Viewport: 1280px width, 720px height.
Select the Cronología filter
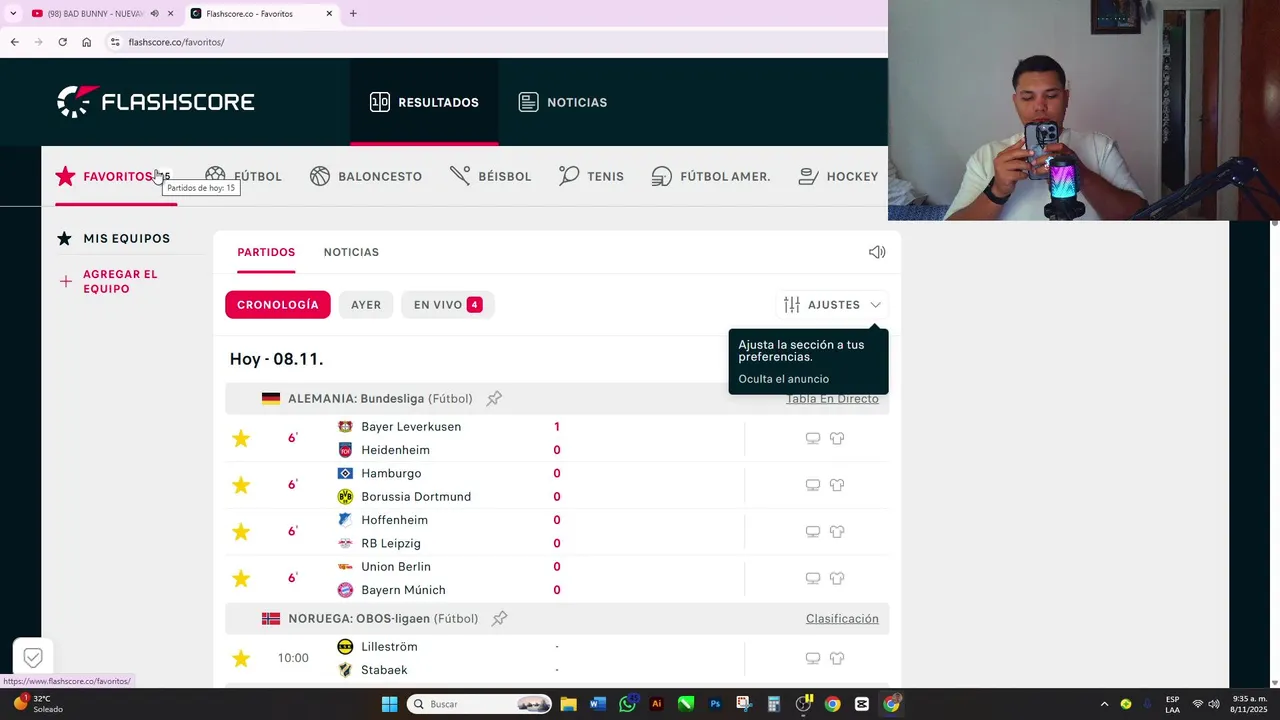[x=278, y=305]
